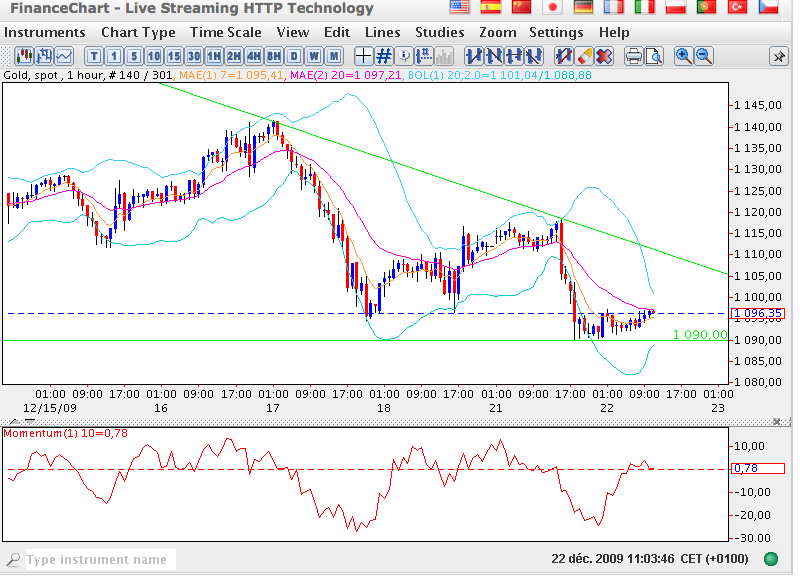Expand the Time Scale menu
Viewport: 800px width, 582px height.
pos(225,32)
